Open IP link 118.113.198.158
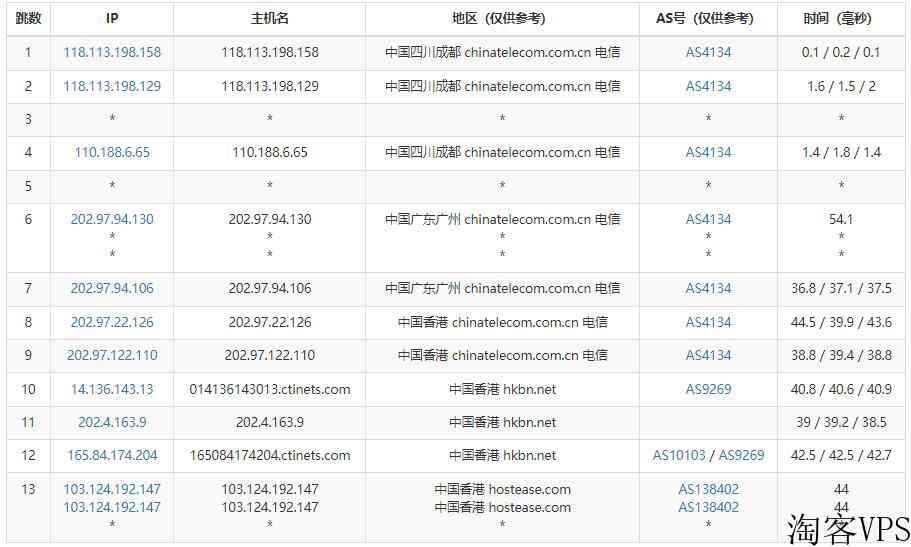 click(x=112, y=52)
